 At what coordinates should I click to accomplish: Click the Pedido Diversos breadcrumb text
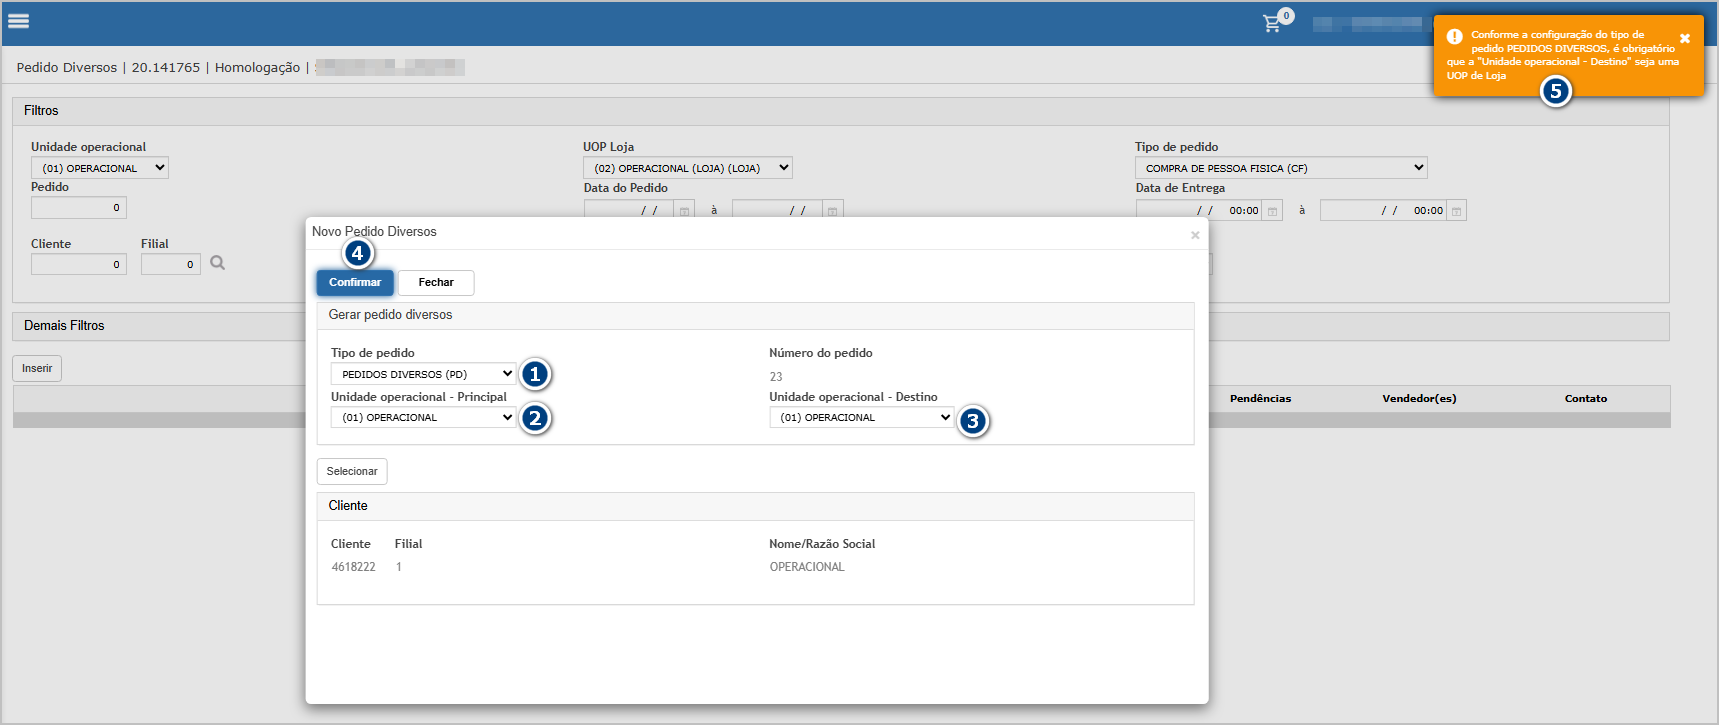point(67,67)
